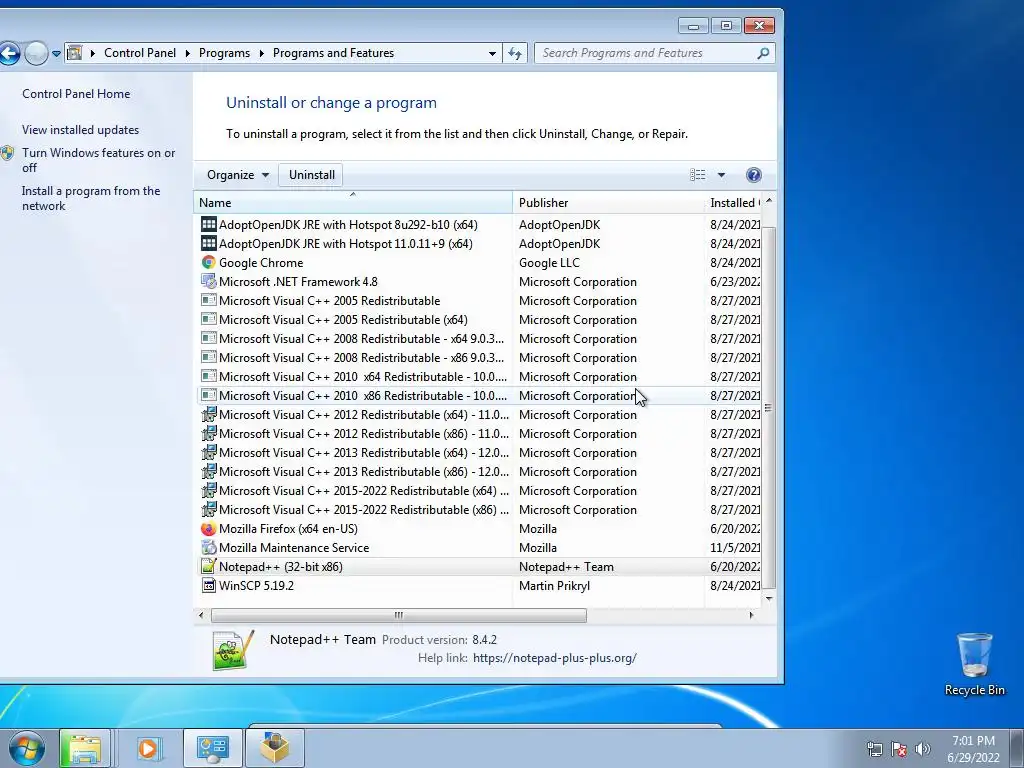Click the Google Chrome program icon
Viewport: 1024px width, 768px height.
(208, 263)
